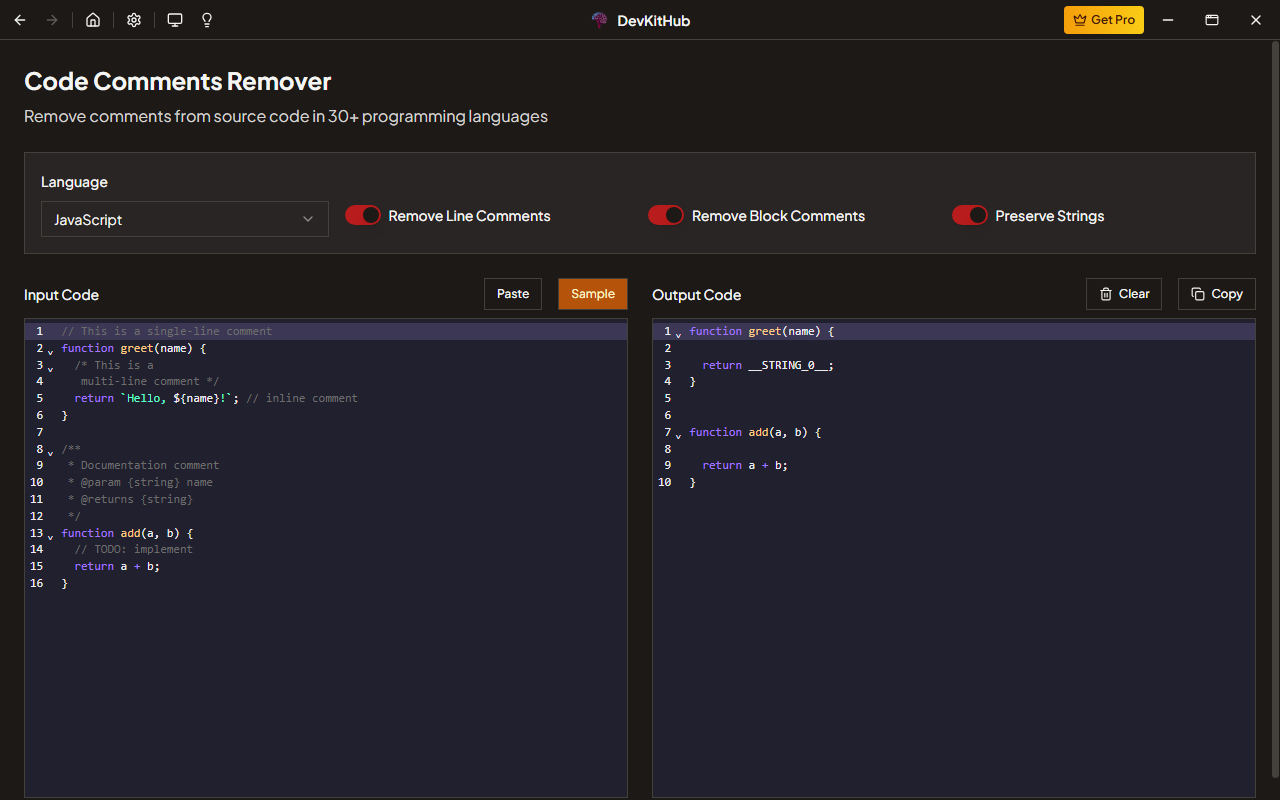The width and height of the screenshot is (1280, 800).
Task: Click the Language label
Action: click(x=74, y=182)
